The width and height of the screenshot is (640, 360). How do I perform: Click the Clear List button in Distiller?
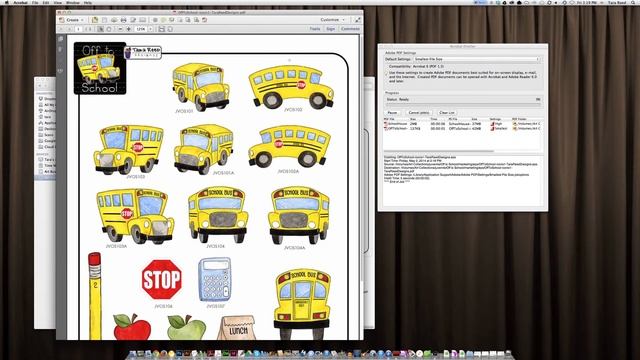point(447,112)
